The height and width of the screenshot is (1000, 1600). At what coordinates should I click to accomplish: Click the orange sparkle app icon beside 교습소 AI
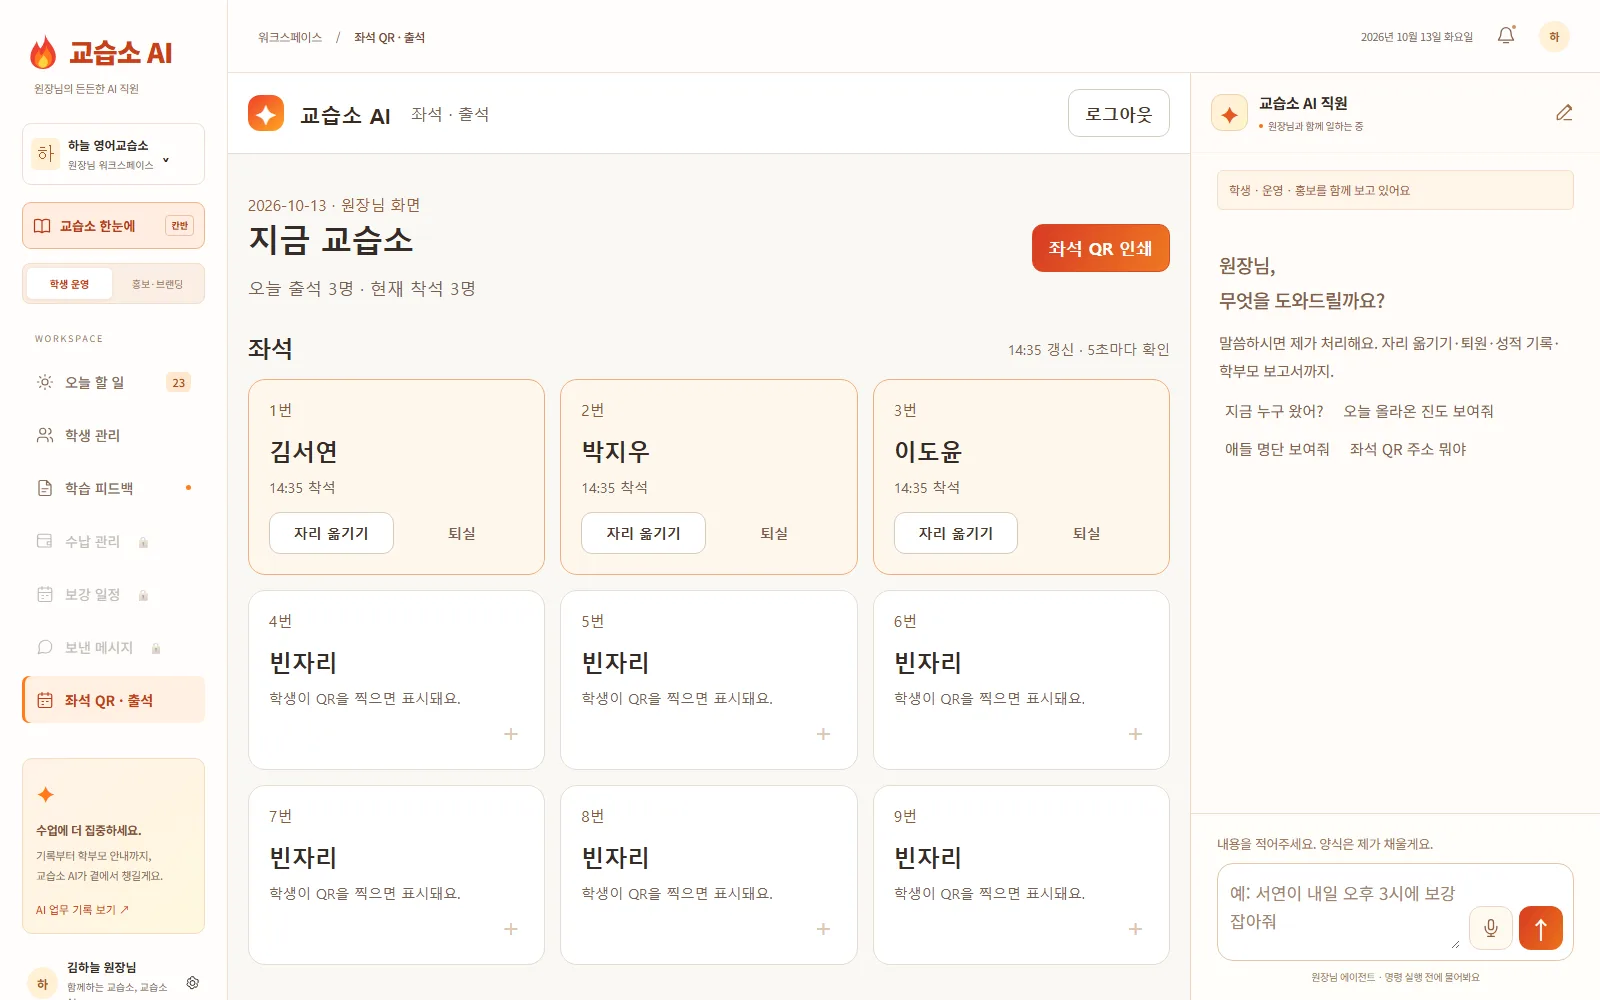(x=266, y=114)
